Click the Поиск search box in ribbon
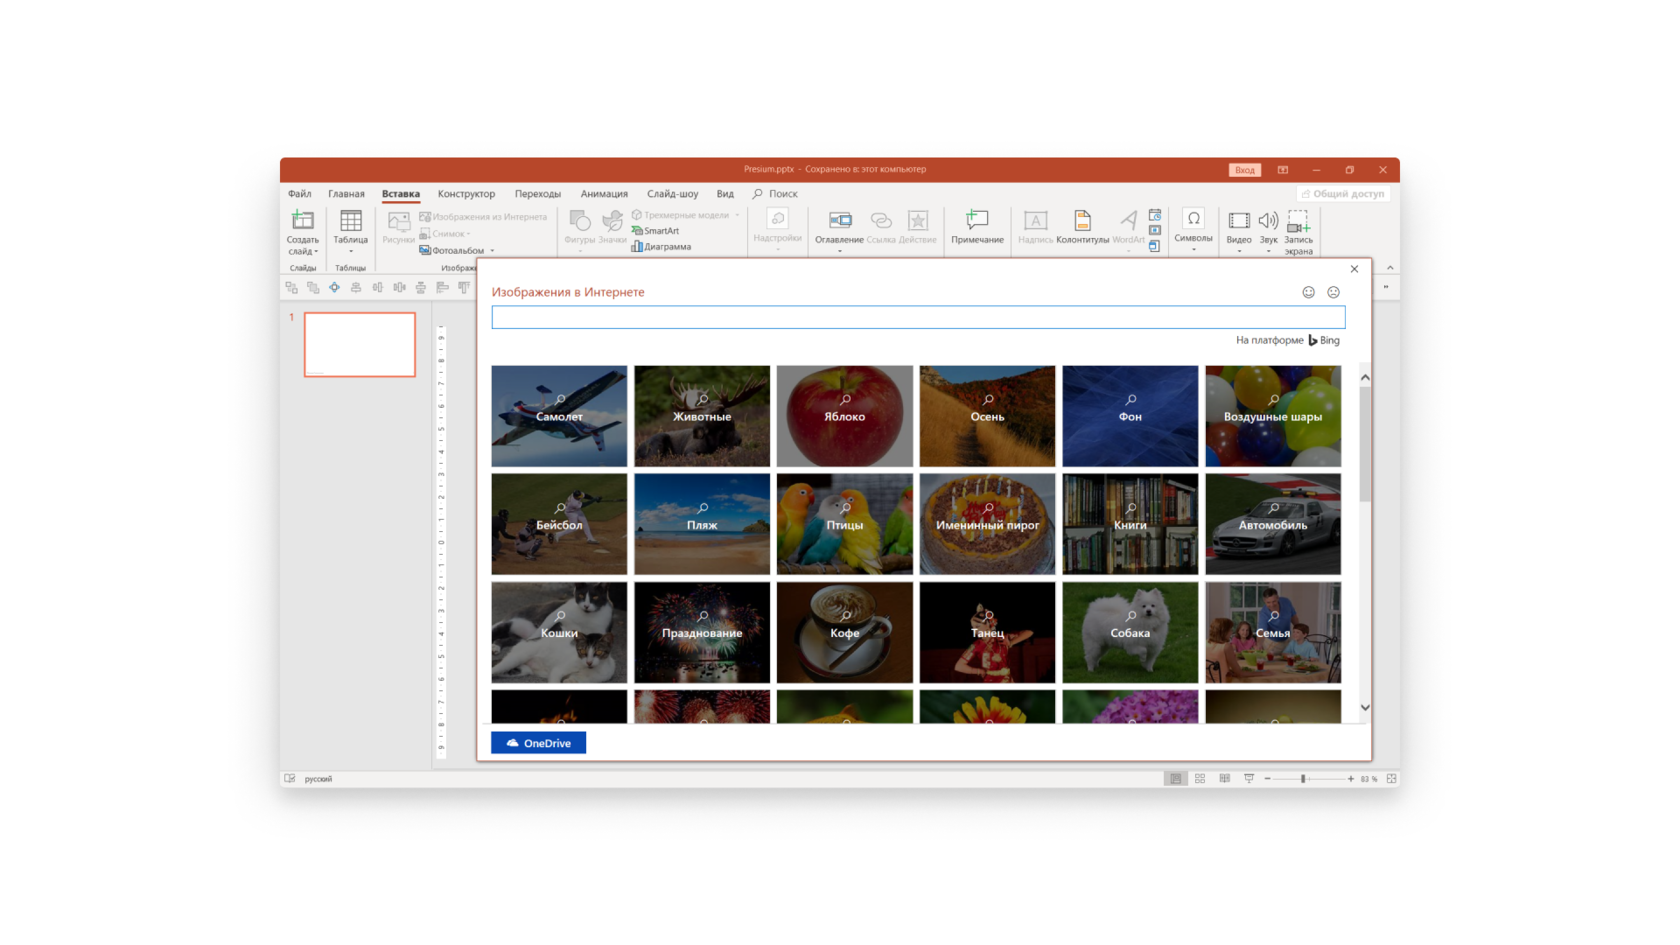Screen dimensions: 1680x945 [x=775, y=194]
